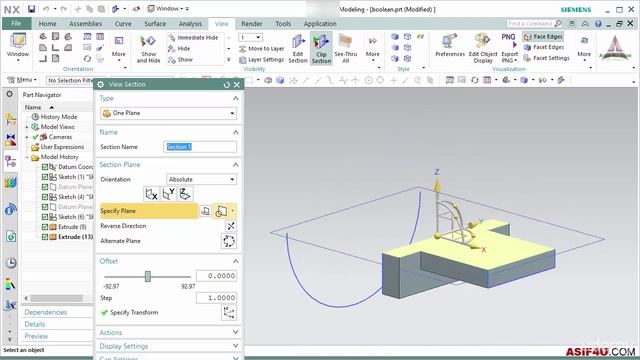Toggle checkbox for Datum Coordinate System
Screen dimensions: 640x360
click(45, 167)
